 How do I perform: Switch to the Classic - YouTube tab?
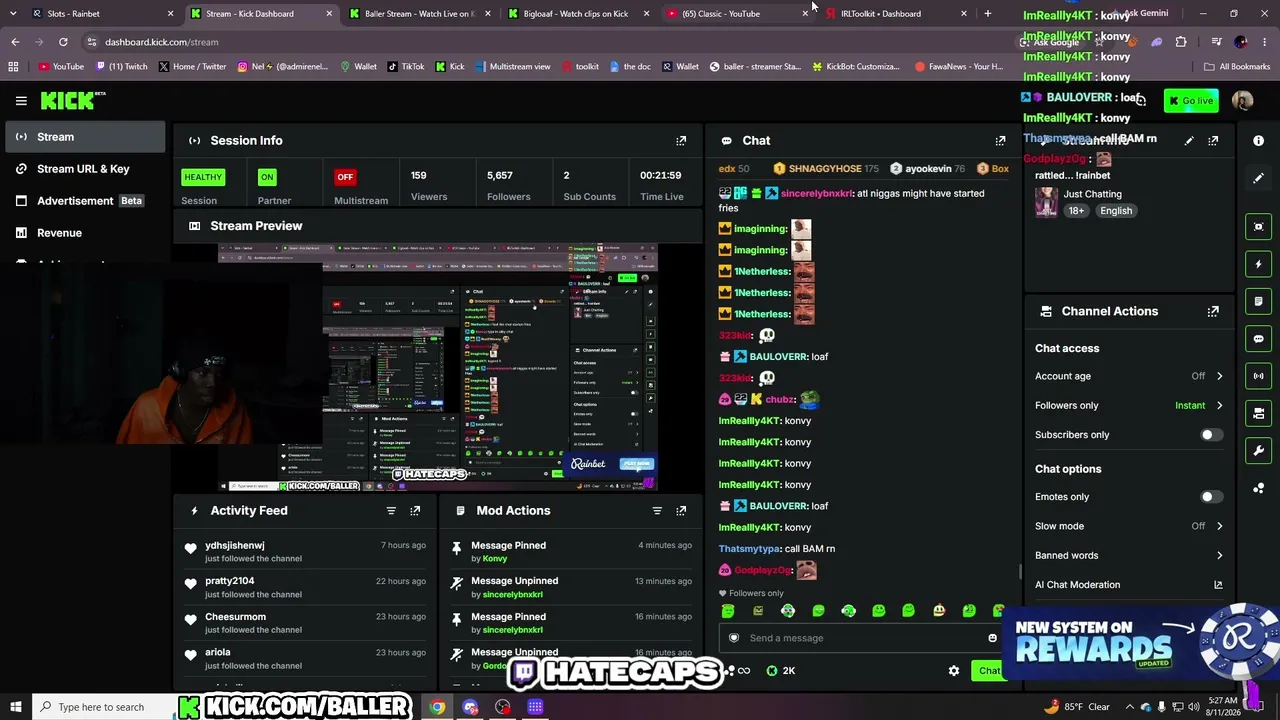(x=738, y=14)
